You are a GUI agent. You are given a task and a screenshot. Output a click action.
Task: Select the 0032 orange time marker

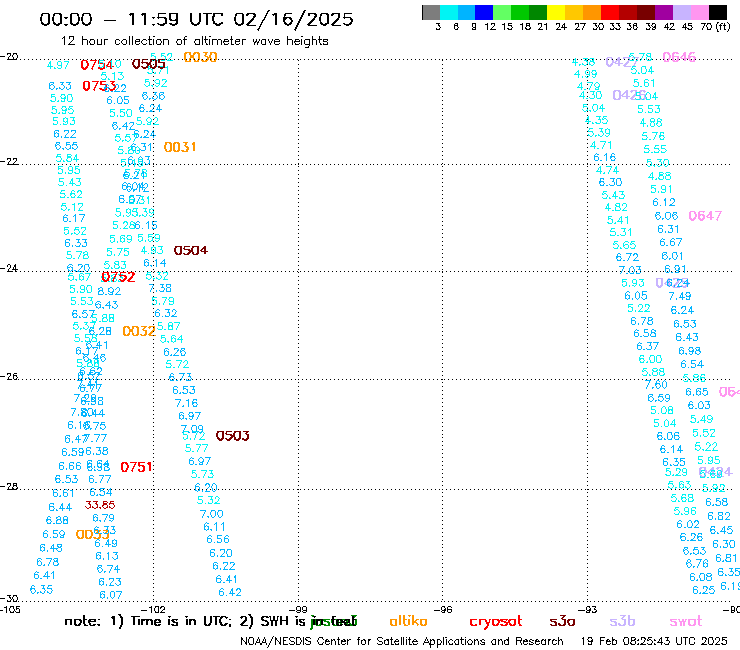pyautogui.click(x=139, y=331)
